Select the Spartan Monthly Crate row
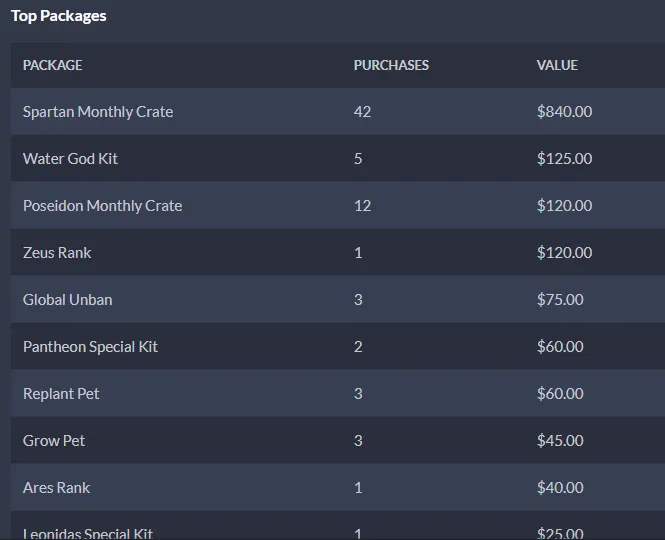The width and height of the screenshot is (665, 540). [98, 112]
